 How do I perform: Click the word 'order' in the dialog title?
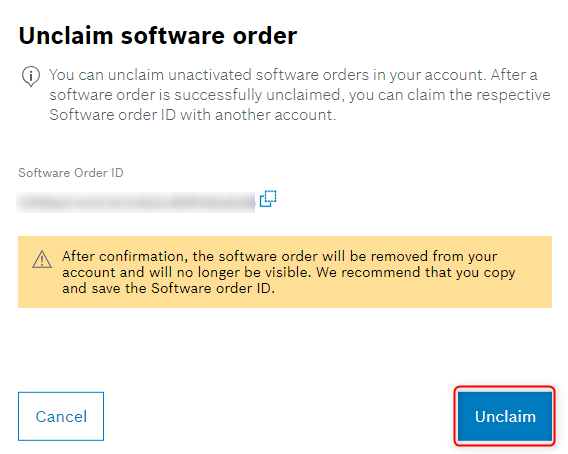[x=265, y=36]
